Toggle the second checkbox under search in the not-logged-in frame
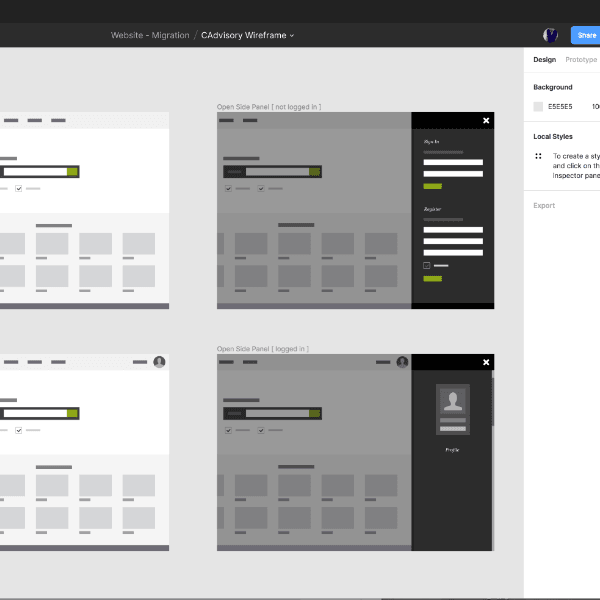600x600 pixels. 261,189
